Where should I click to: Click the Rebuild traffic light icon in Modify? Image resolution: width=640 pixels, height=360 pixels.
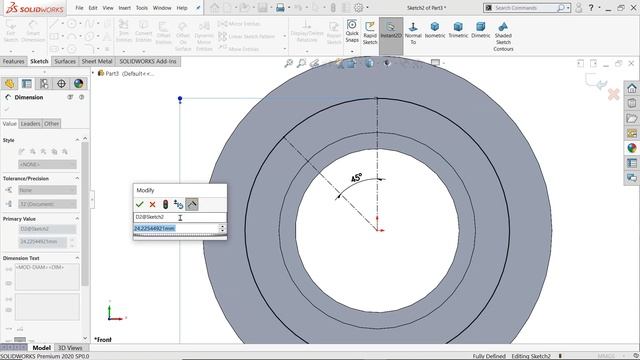(165, 204)
